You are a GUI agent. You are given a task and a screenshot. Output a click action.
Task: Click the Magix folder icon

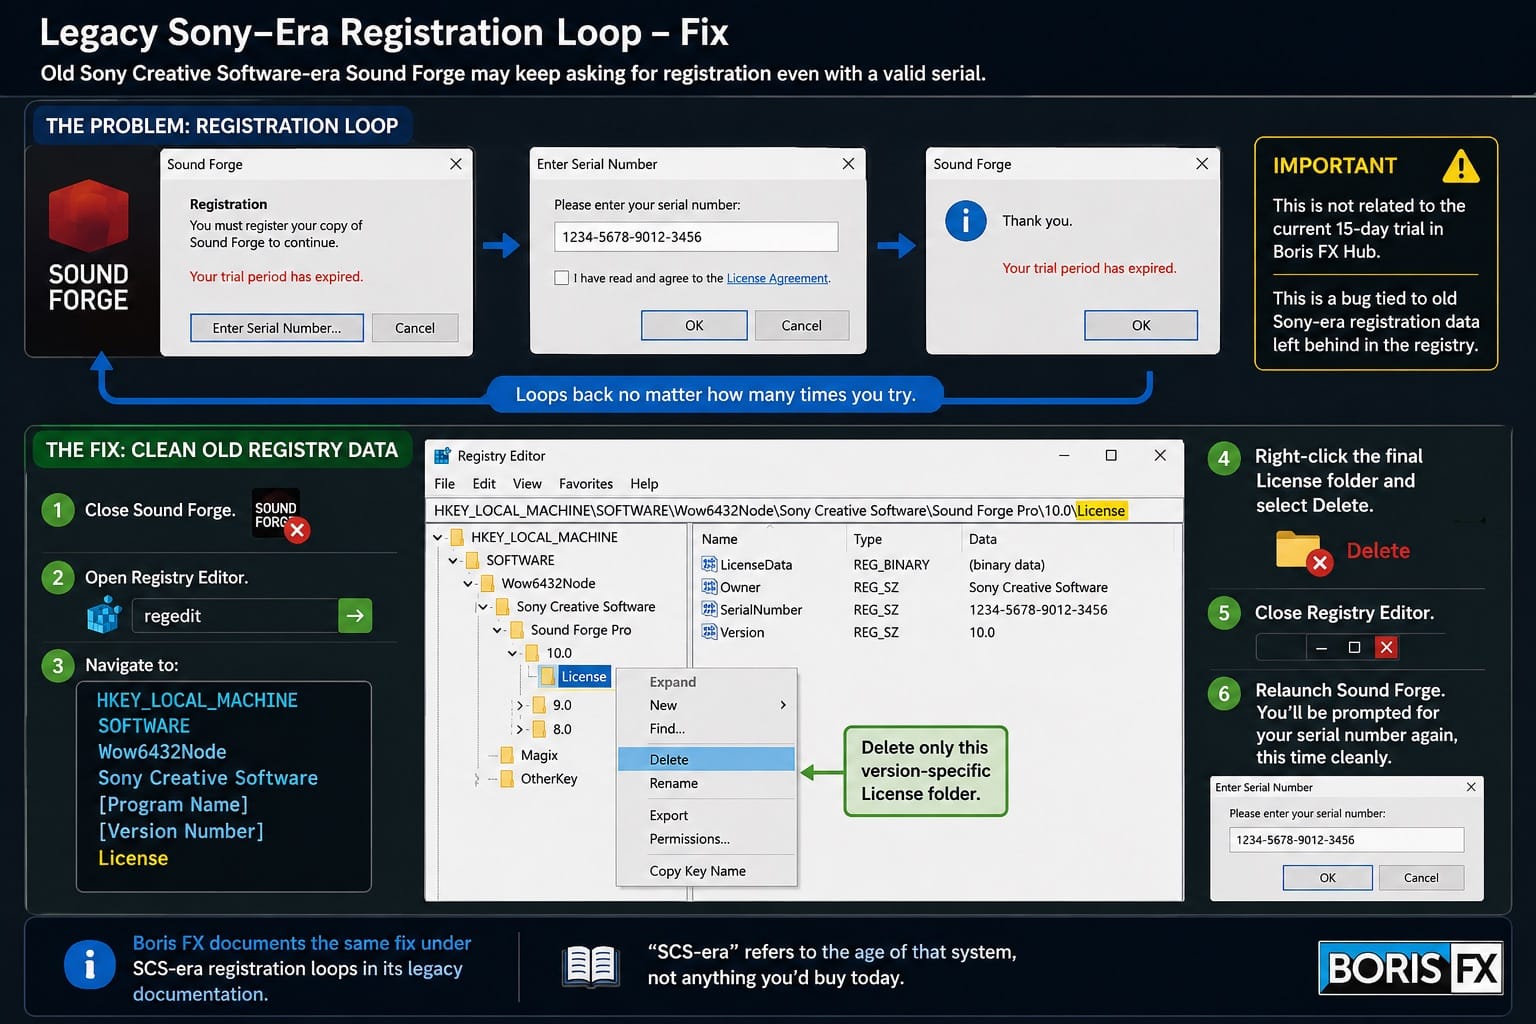click(506, 755)
